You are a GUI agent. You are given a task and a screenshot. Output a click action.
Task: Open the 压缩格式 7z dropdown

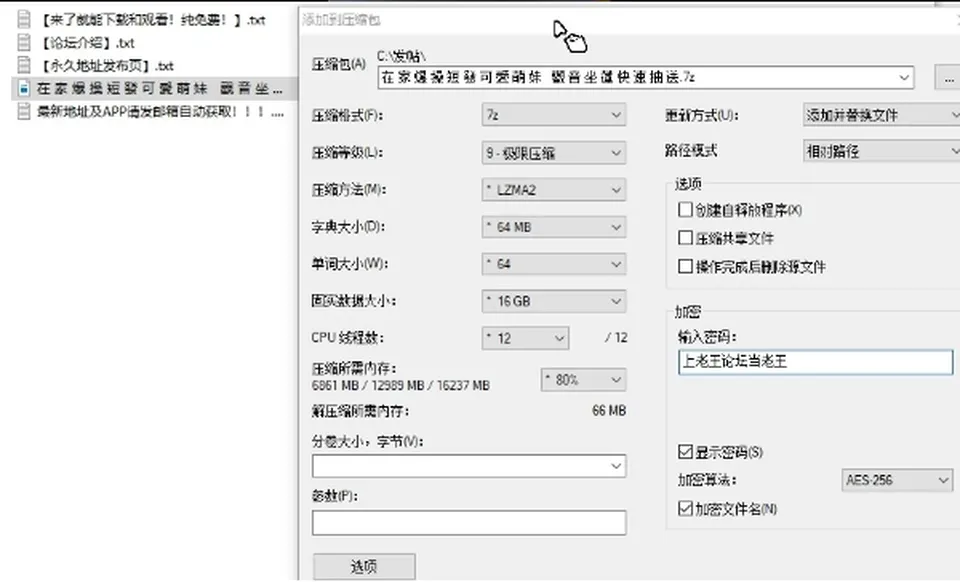[553, 115]
